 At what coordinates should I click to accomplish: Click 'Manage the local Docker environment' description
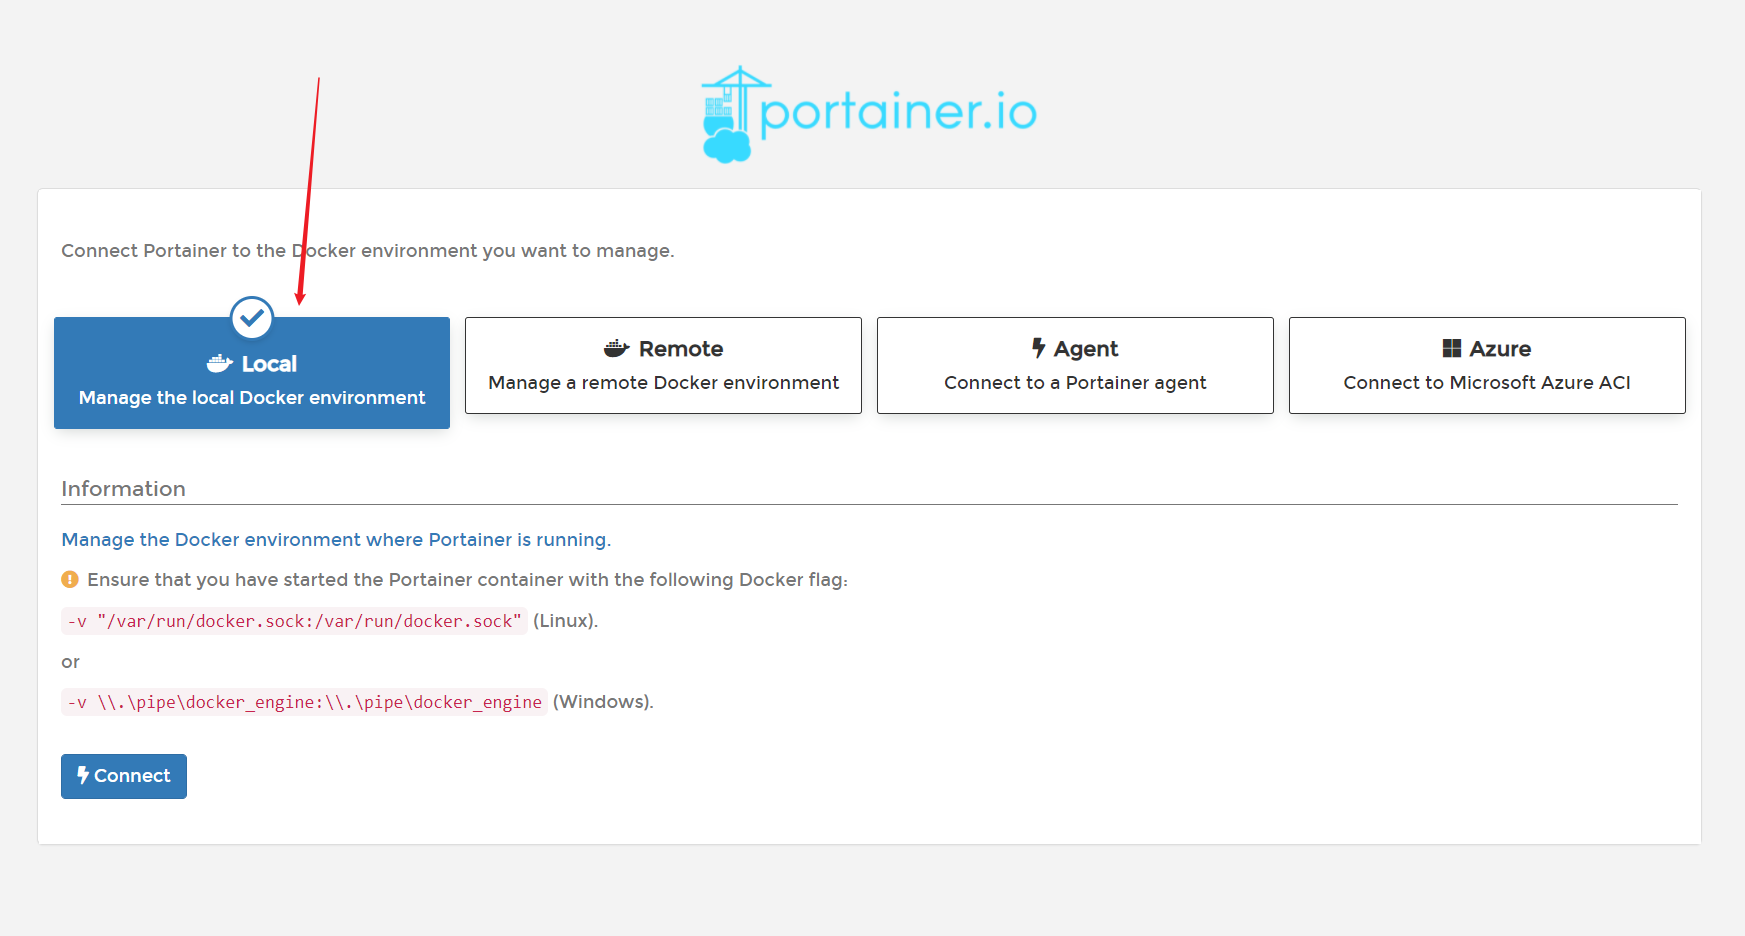pos(252,398)
